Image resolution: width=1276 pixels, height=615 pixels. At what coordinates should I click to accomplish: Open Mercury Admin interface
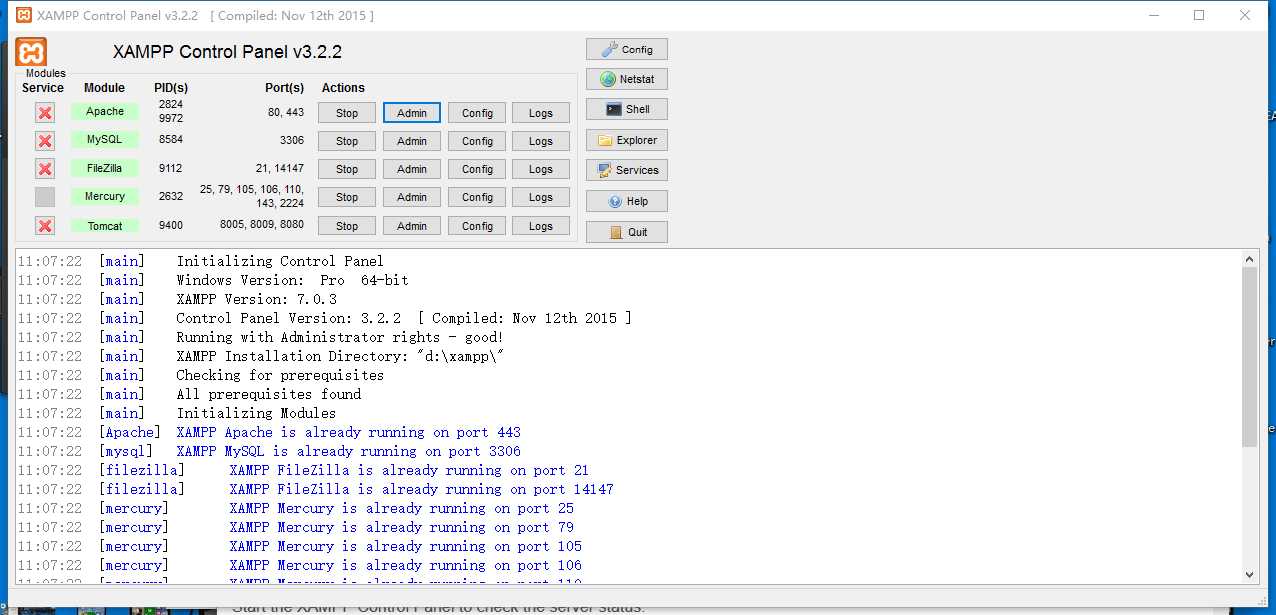412,197
